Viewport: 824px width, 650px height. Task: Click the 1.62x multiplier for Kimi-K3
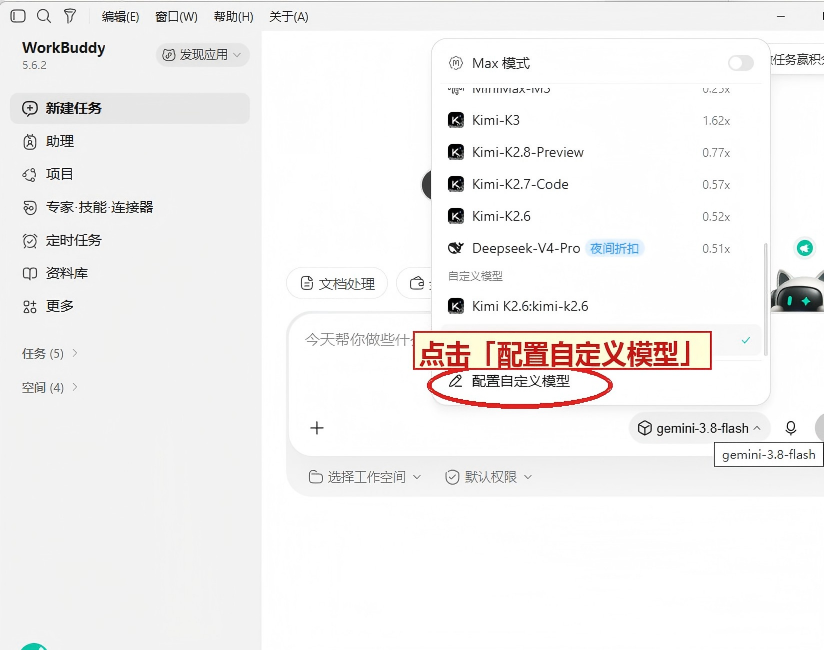click(716, 121)
